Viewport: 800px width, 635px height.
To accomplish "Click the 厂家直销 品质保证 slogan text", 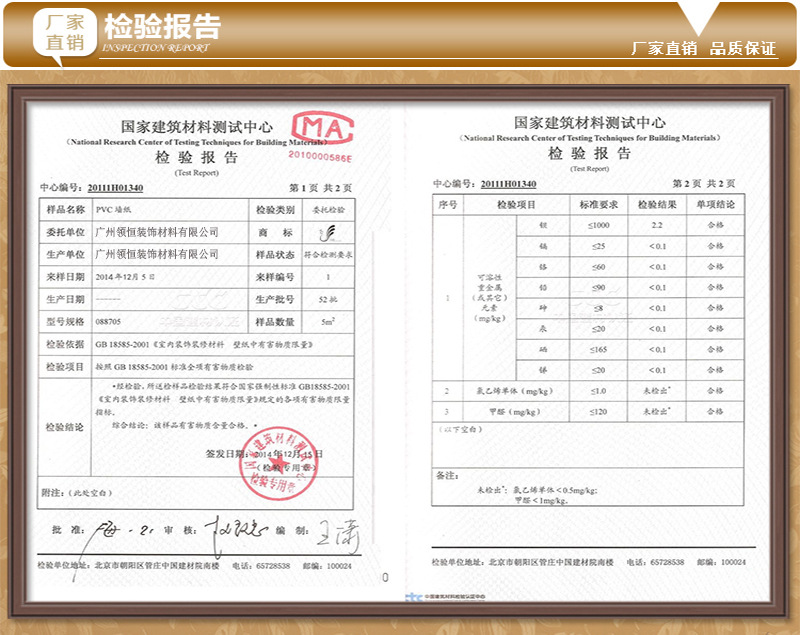I will 704,49.
